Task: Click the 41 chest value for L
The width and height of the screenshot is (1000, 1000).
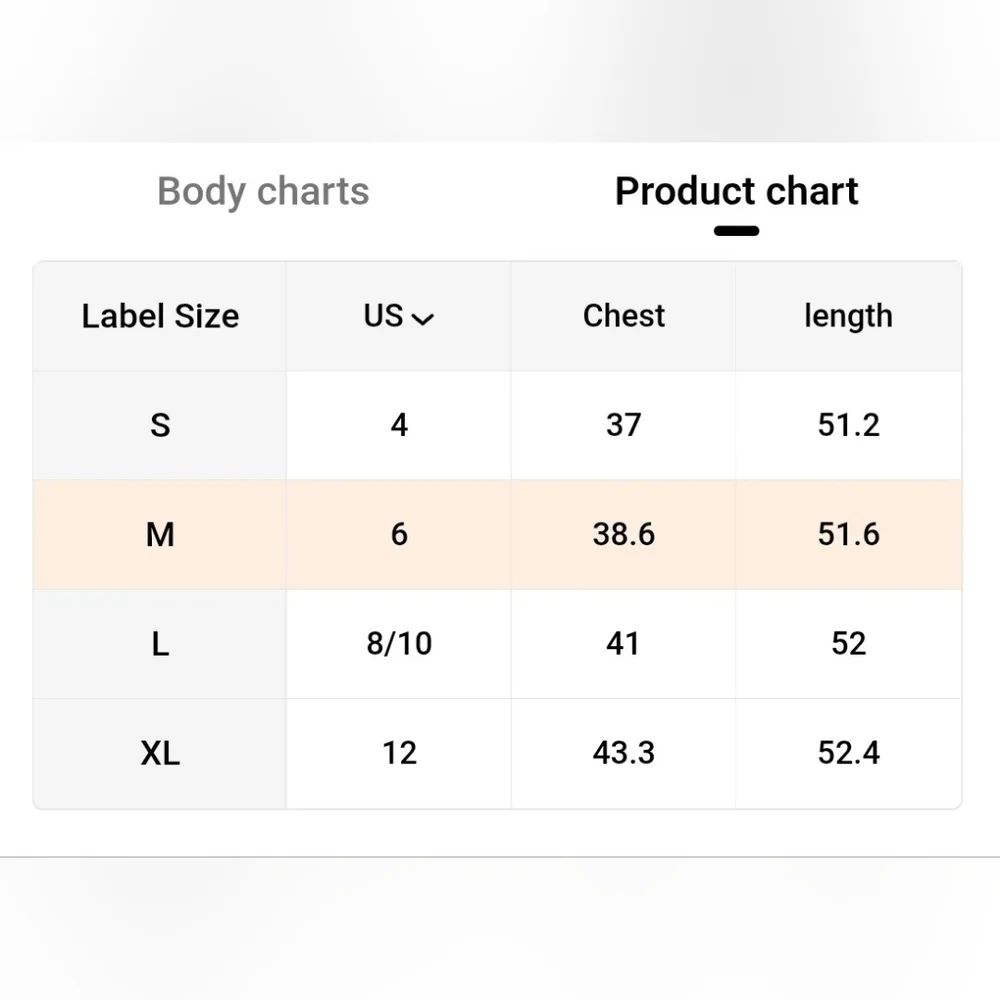Action: click(x=623, y=643)
